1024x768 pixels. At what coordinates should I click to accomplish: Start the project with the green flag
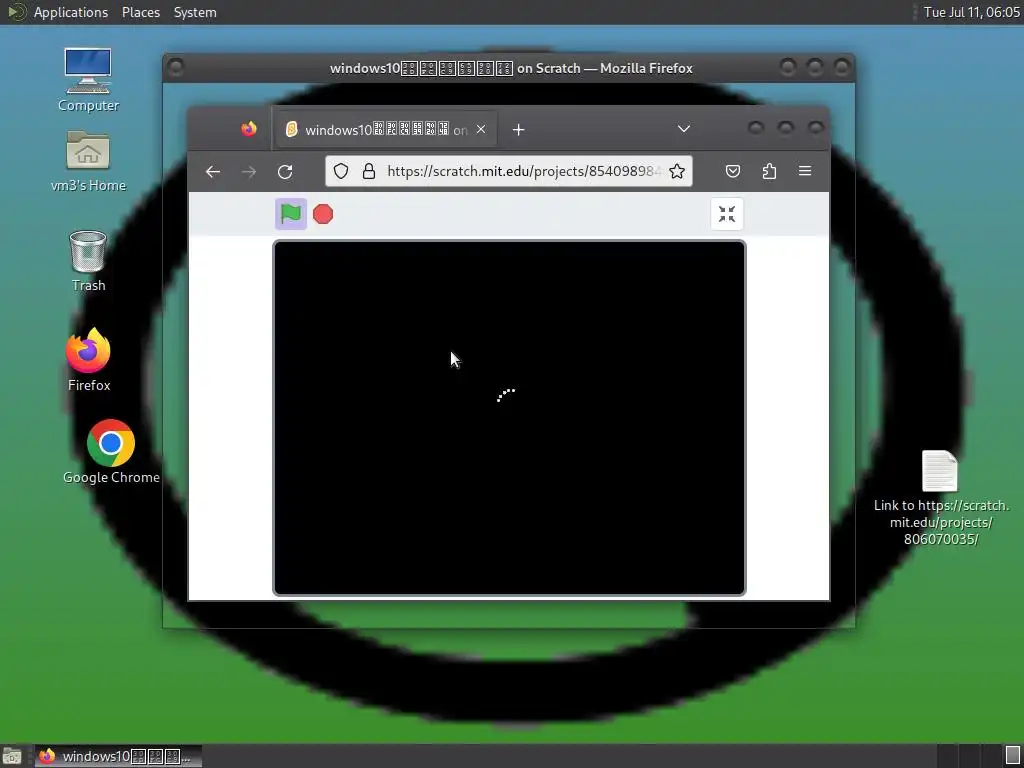(x=291, y=214)
